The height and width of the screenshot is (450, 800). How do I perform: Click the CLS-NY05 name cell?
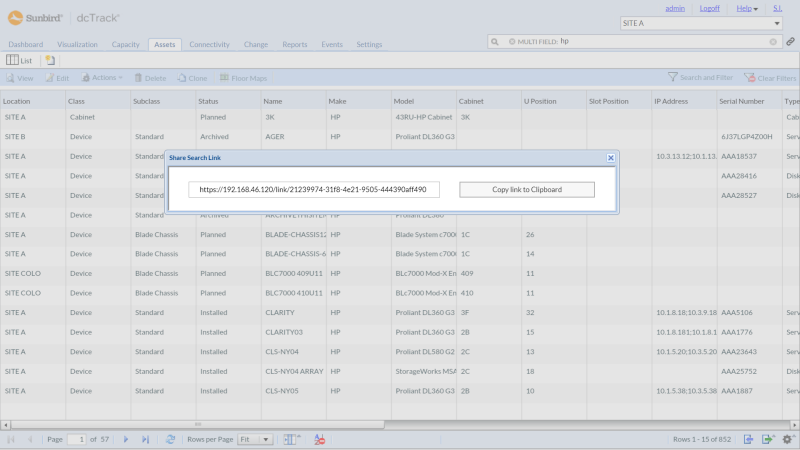[x=282, y=391]
